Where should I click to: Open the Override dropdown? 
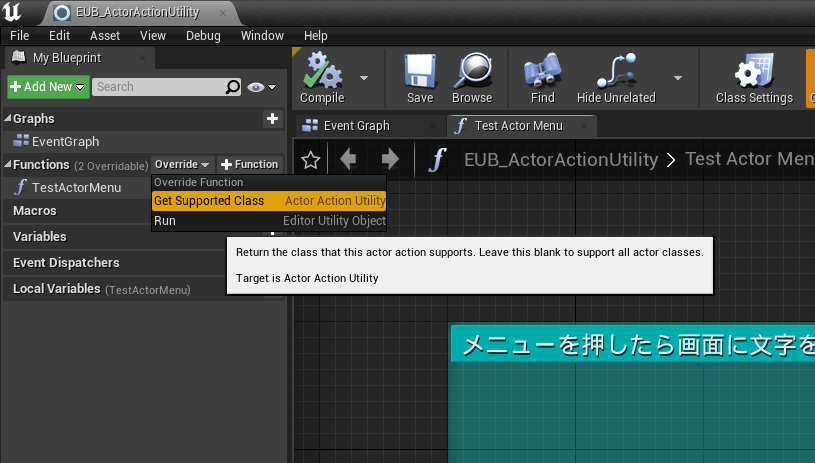tap(182, 165)
